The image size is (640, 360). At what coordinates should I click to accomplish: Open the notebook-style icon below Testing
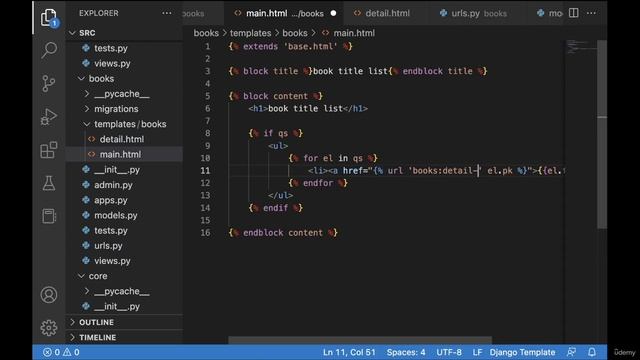point(49,216)
